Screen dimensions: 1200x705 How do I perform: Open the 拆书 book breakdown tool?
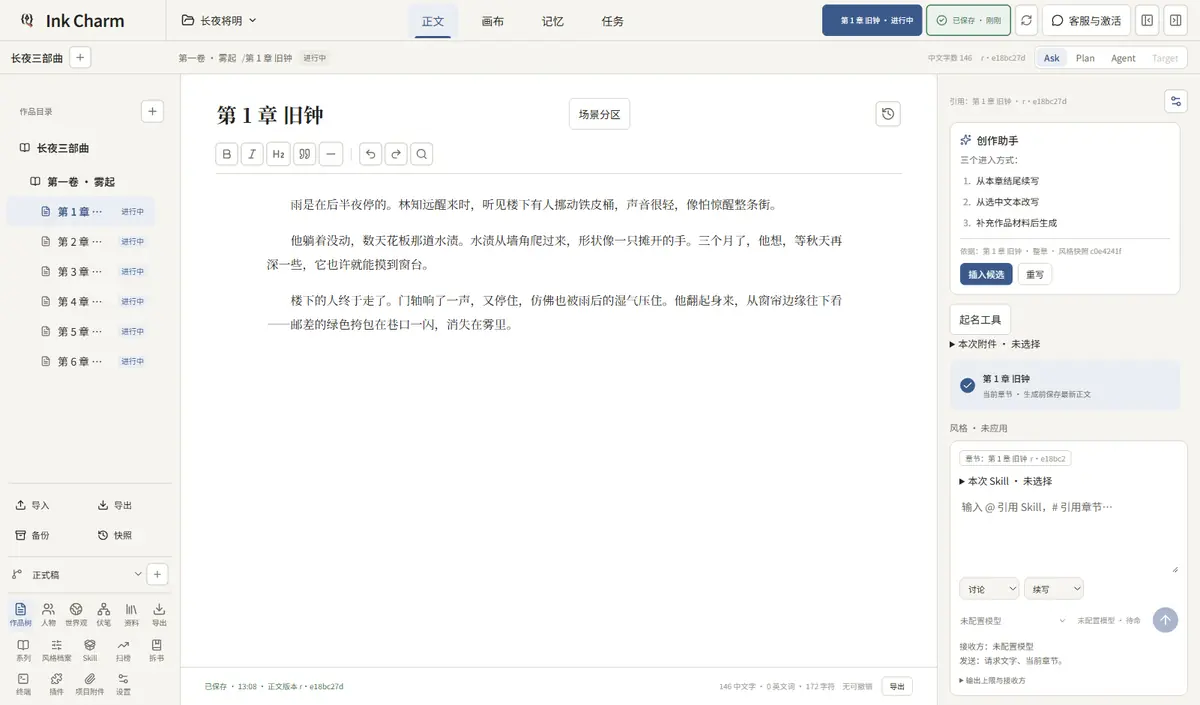pyautogui.click(x=156, y=650)
